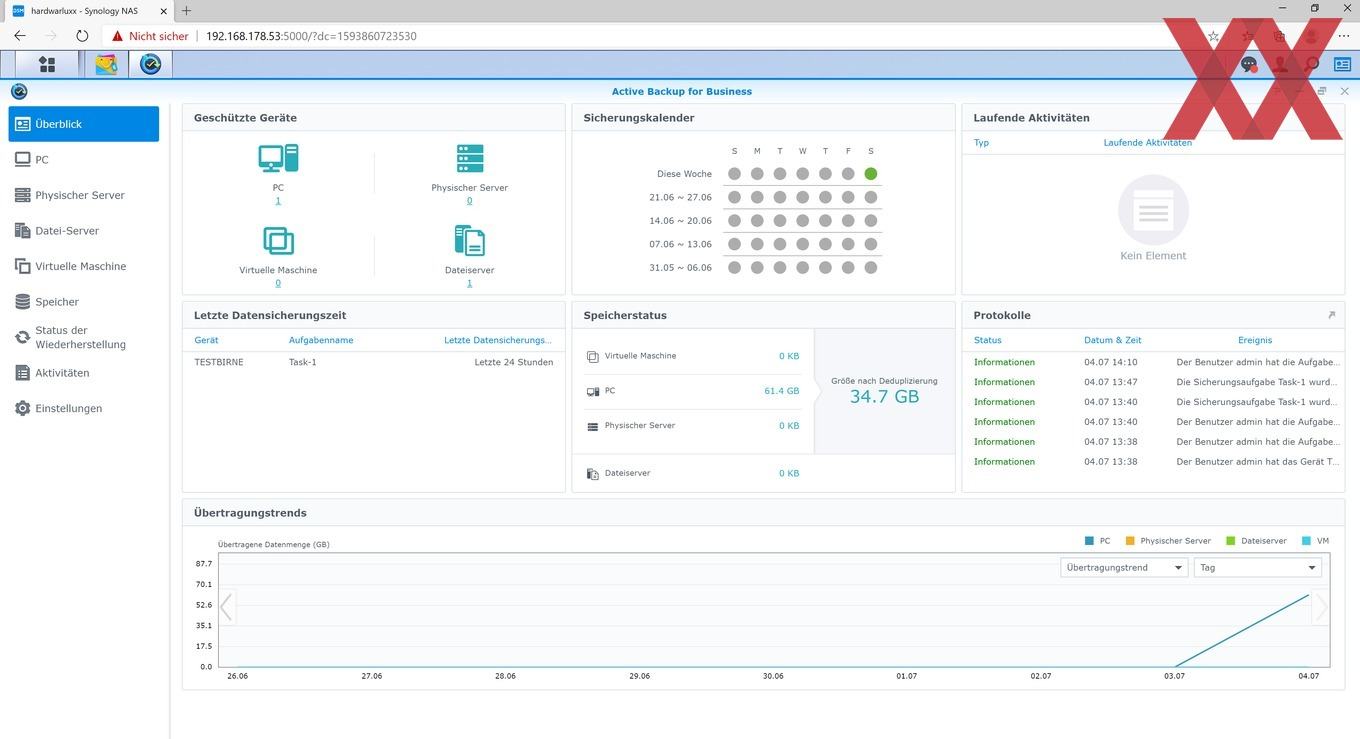Click Sunday dot in Diese Woche row
The image size is (1360, 739).
point(735,174)
